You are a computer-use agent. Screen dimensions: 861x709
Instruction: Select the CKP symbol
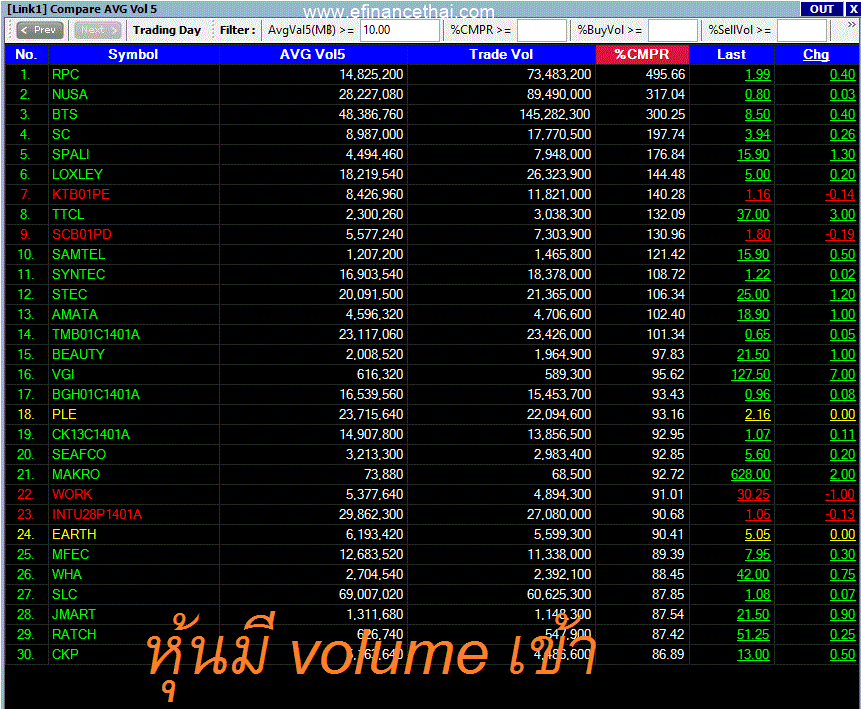point(65,655)
